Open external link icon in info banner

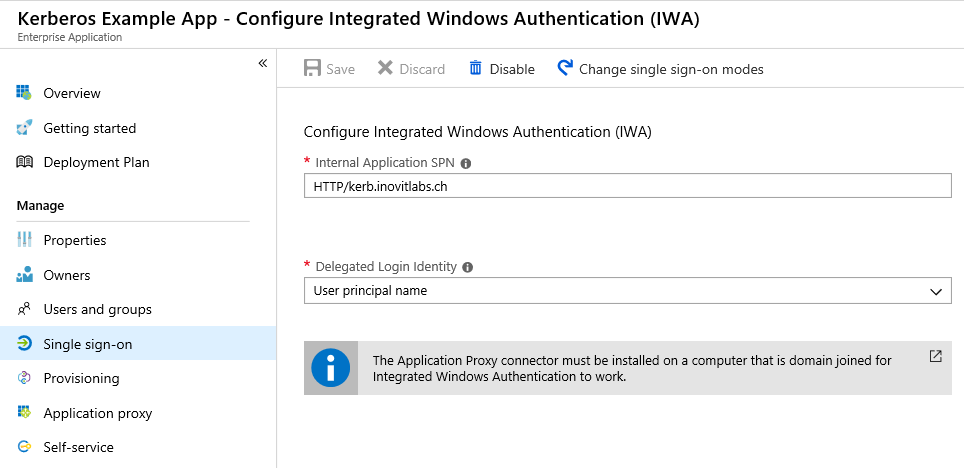[935, 356]
